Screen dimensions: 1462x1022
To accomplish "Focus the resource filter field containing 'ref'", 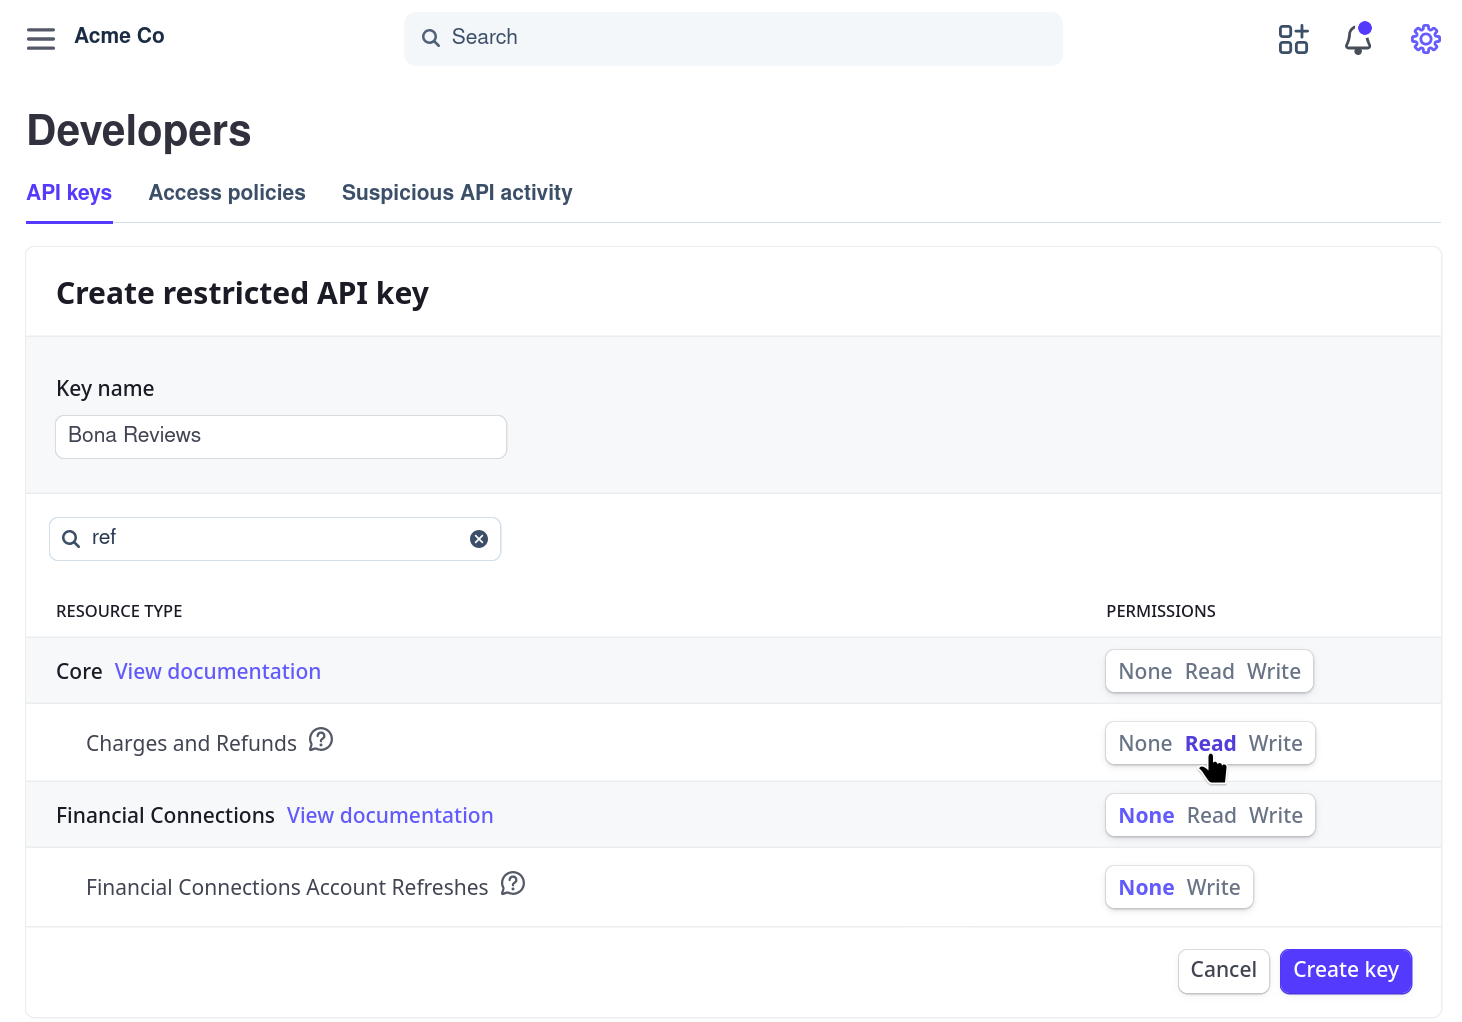I will (275, 539).
